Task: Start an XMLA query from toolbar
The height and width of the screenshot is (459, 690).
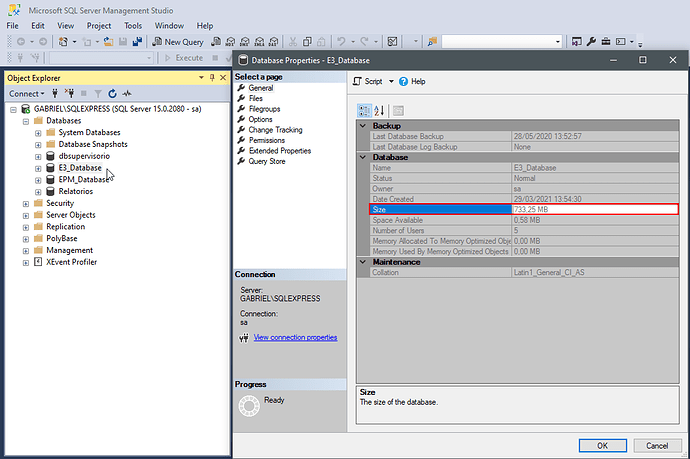Action: click(259, 42)
